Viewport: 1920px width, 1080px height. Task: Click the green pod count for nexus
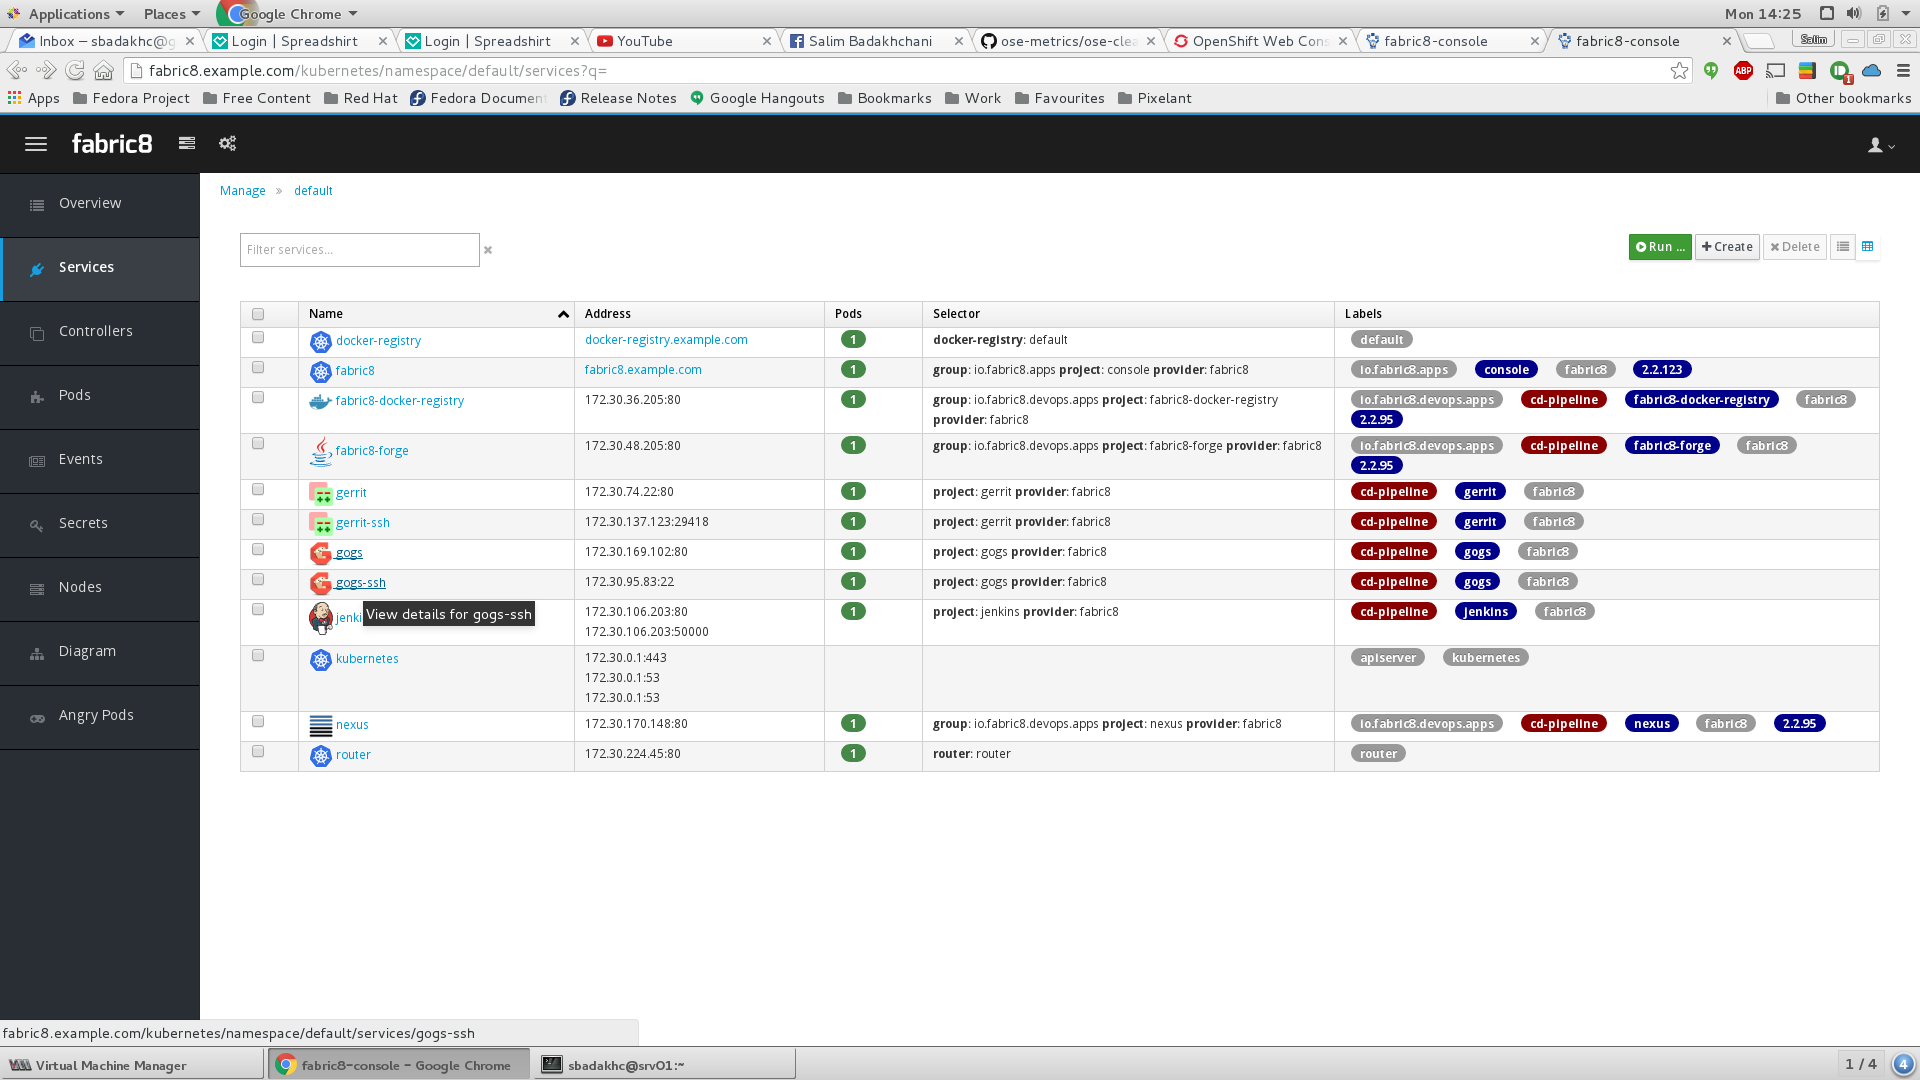coord(853,724)
